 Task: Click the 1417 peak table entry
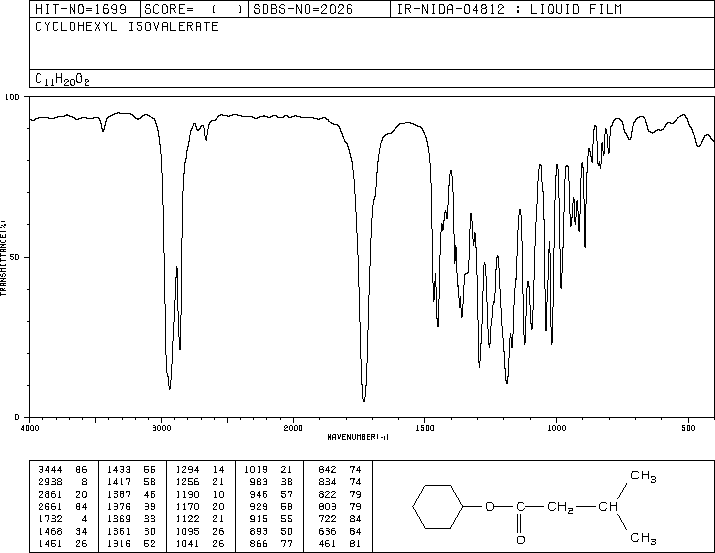point(131,481)
